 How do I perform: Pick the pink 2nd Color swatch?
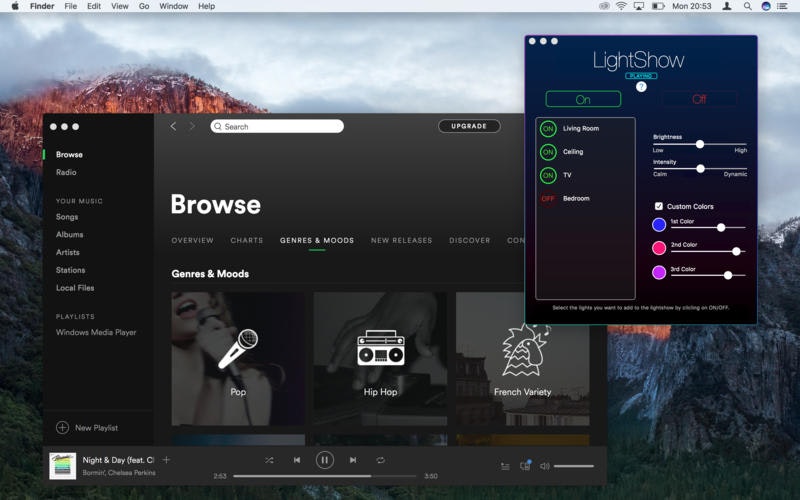[659, 248]
